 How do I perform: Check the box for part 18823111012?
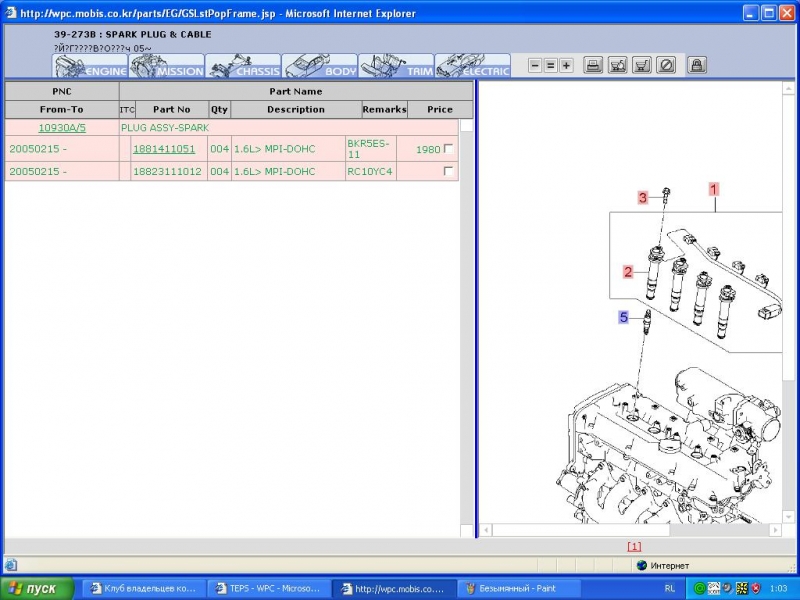point(448,171)
